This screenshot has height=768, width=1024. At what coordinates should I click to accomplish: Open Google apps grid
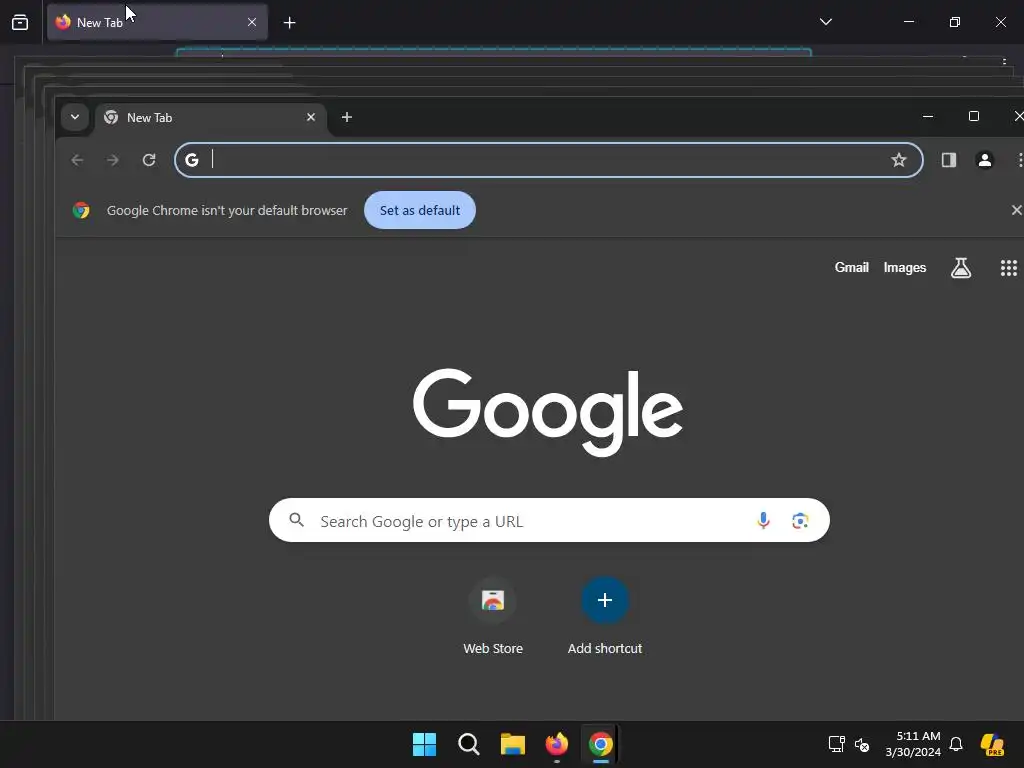(1009, 268)
